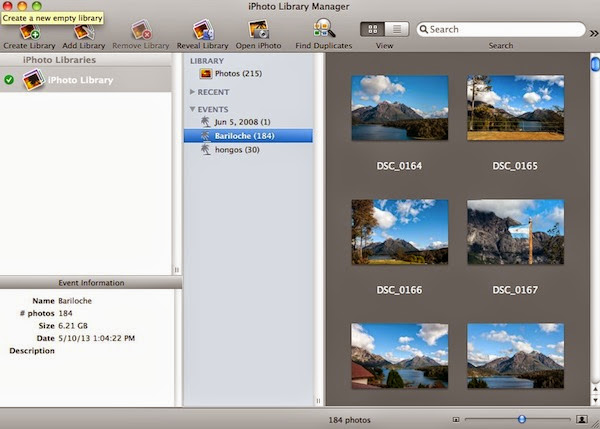
Task: Click the green zoom window button
Action: coord(37,6)
